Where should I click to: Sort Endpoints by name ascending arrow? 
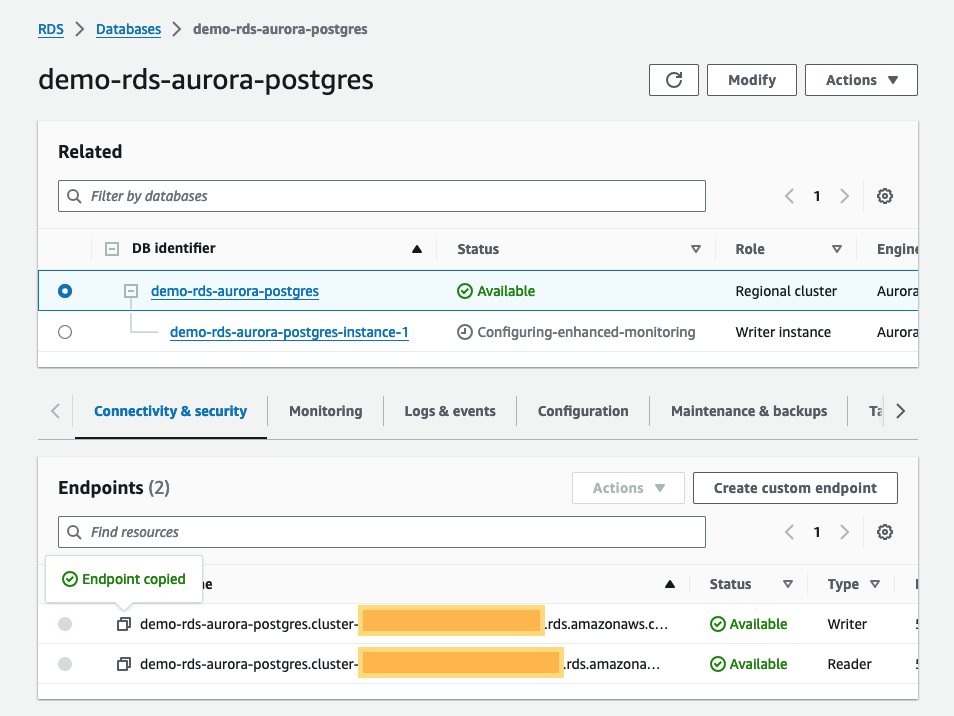[670, 584]
